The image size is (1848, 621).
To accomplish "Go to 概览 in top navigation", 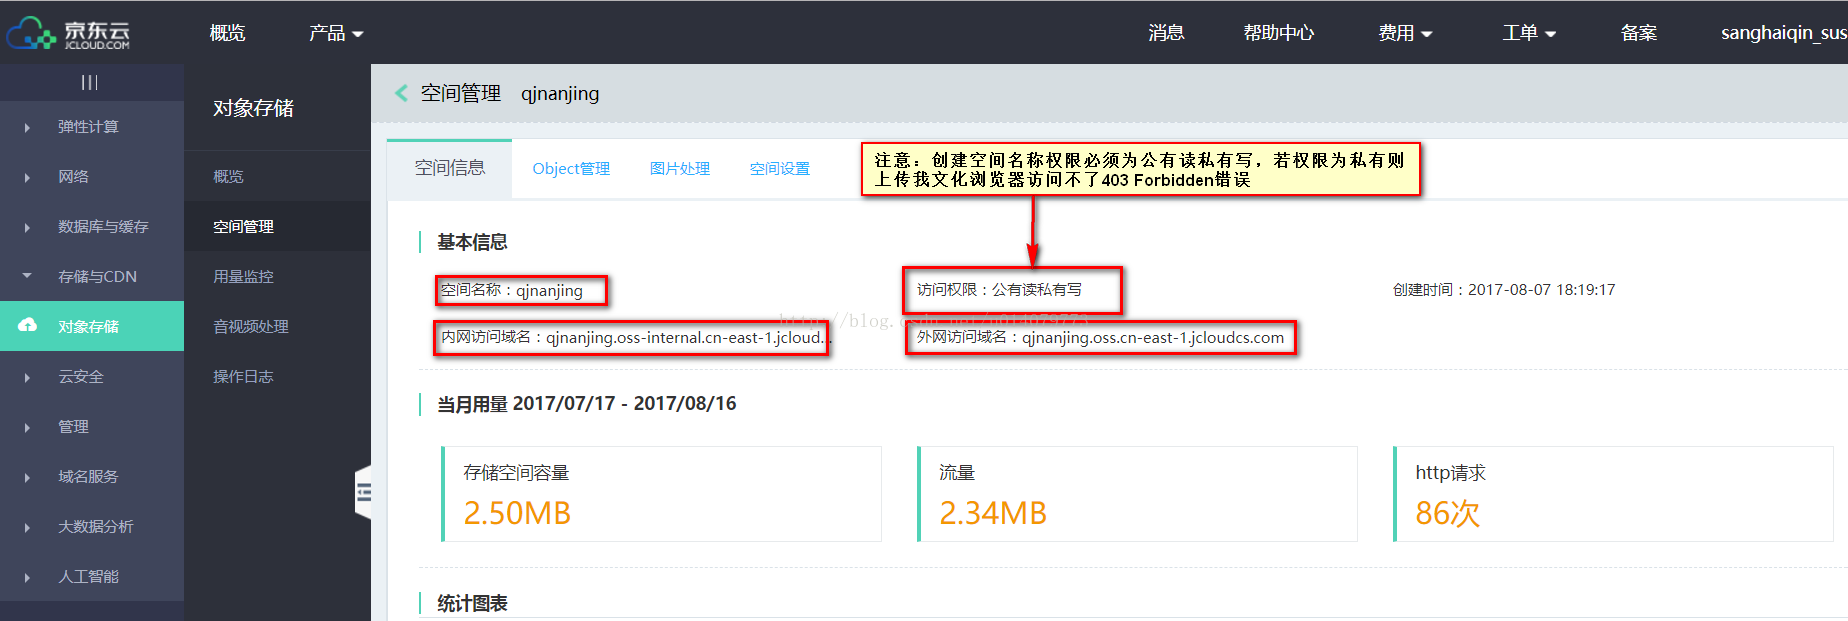I will pyautogui.click(x=227, y=33).
